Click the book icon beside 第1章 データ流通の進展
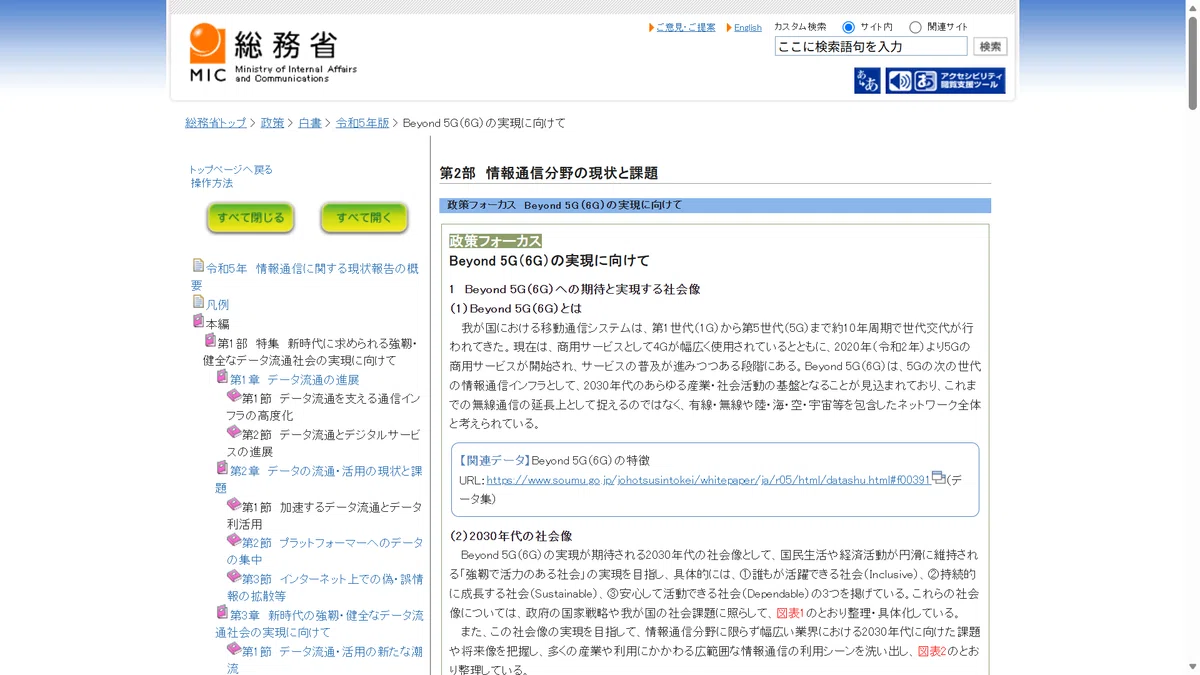 [222, 378]
